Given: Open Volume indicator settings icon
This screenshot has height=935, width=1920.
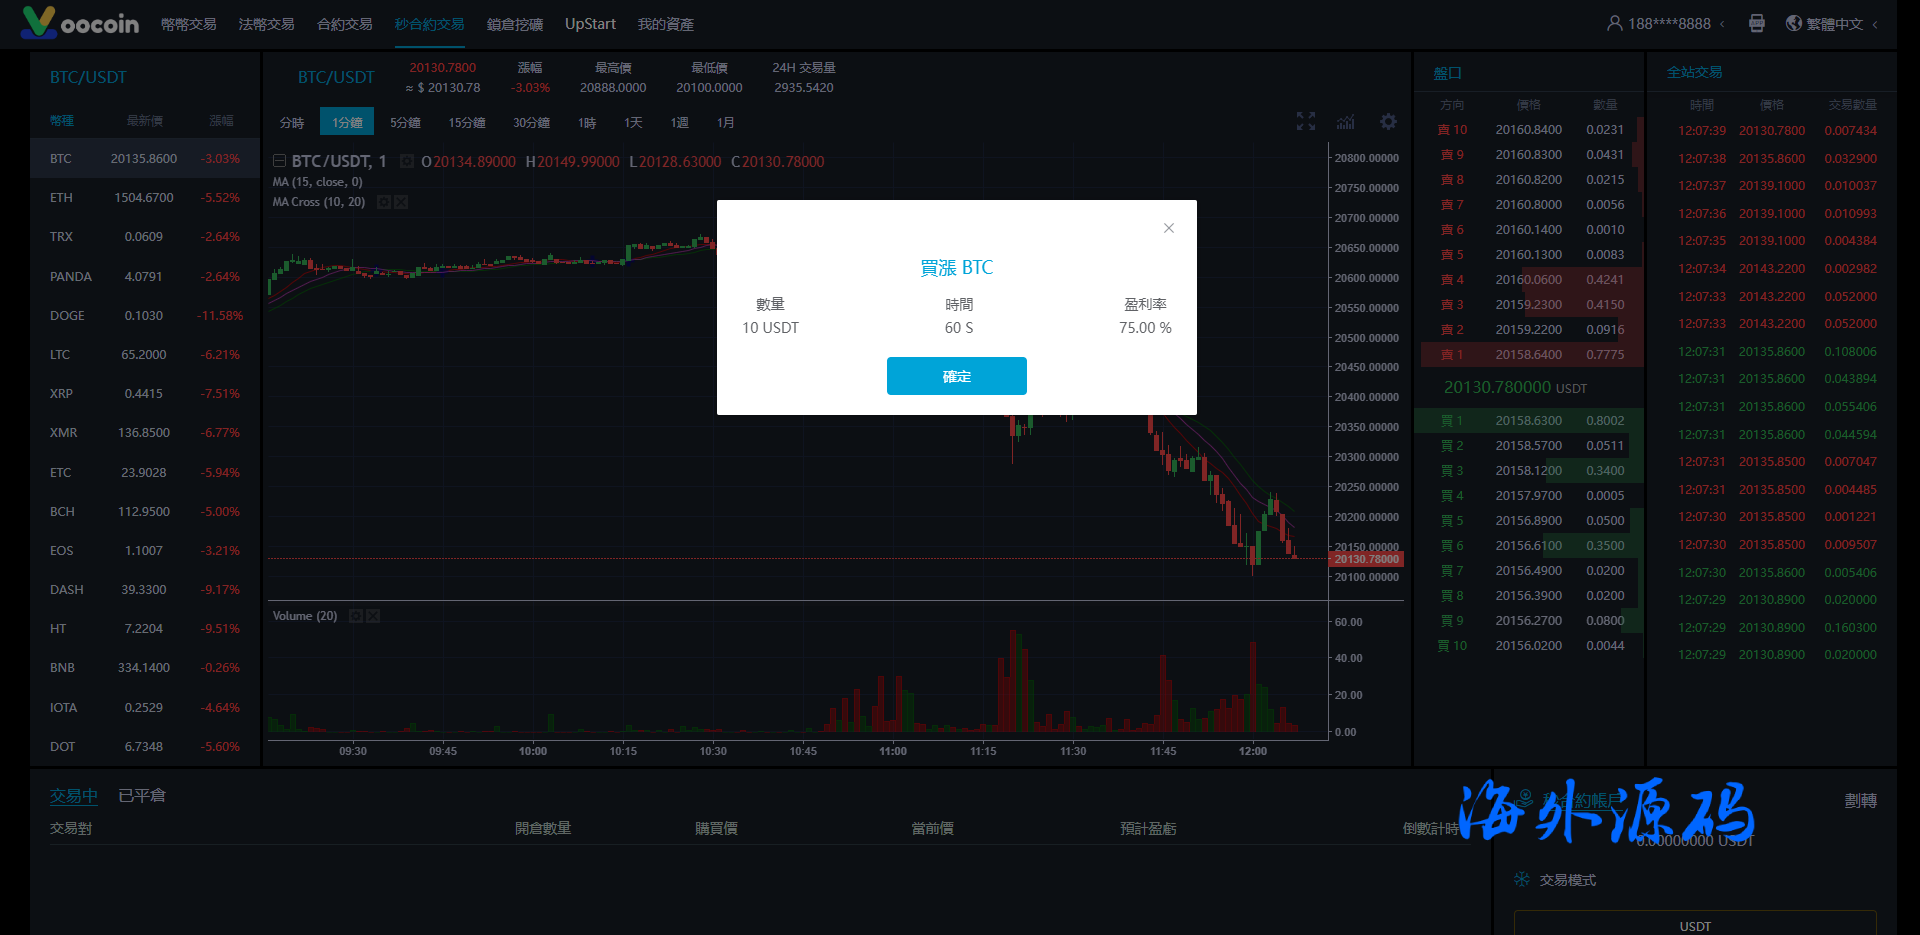Looking at the screenshot, I should pyautogui.click(x=355, y=616).
